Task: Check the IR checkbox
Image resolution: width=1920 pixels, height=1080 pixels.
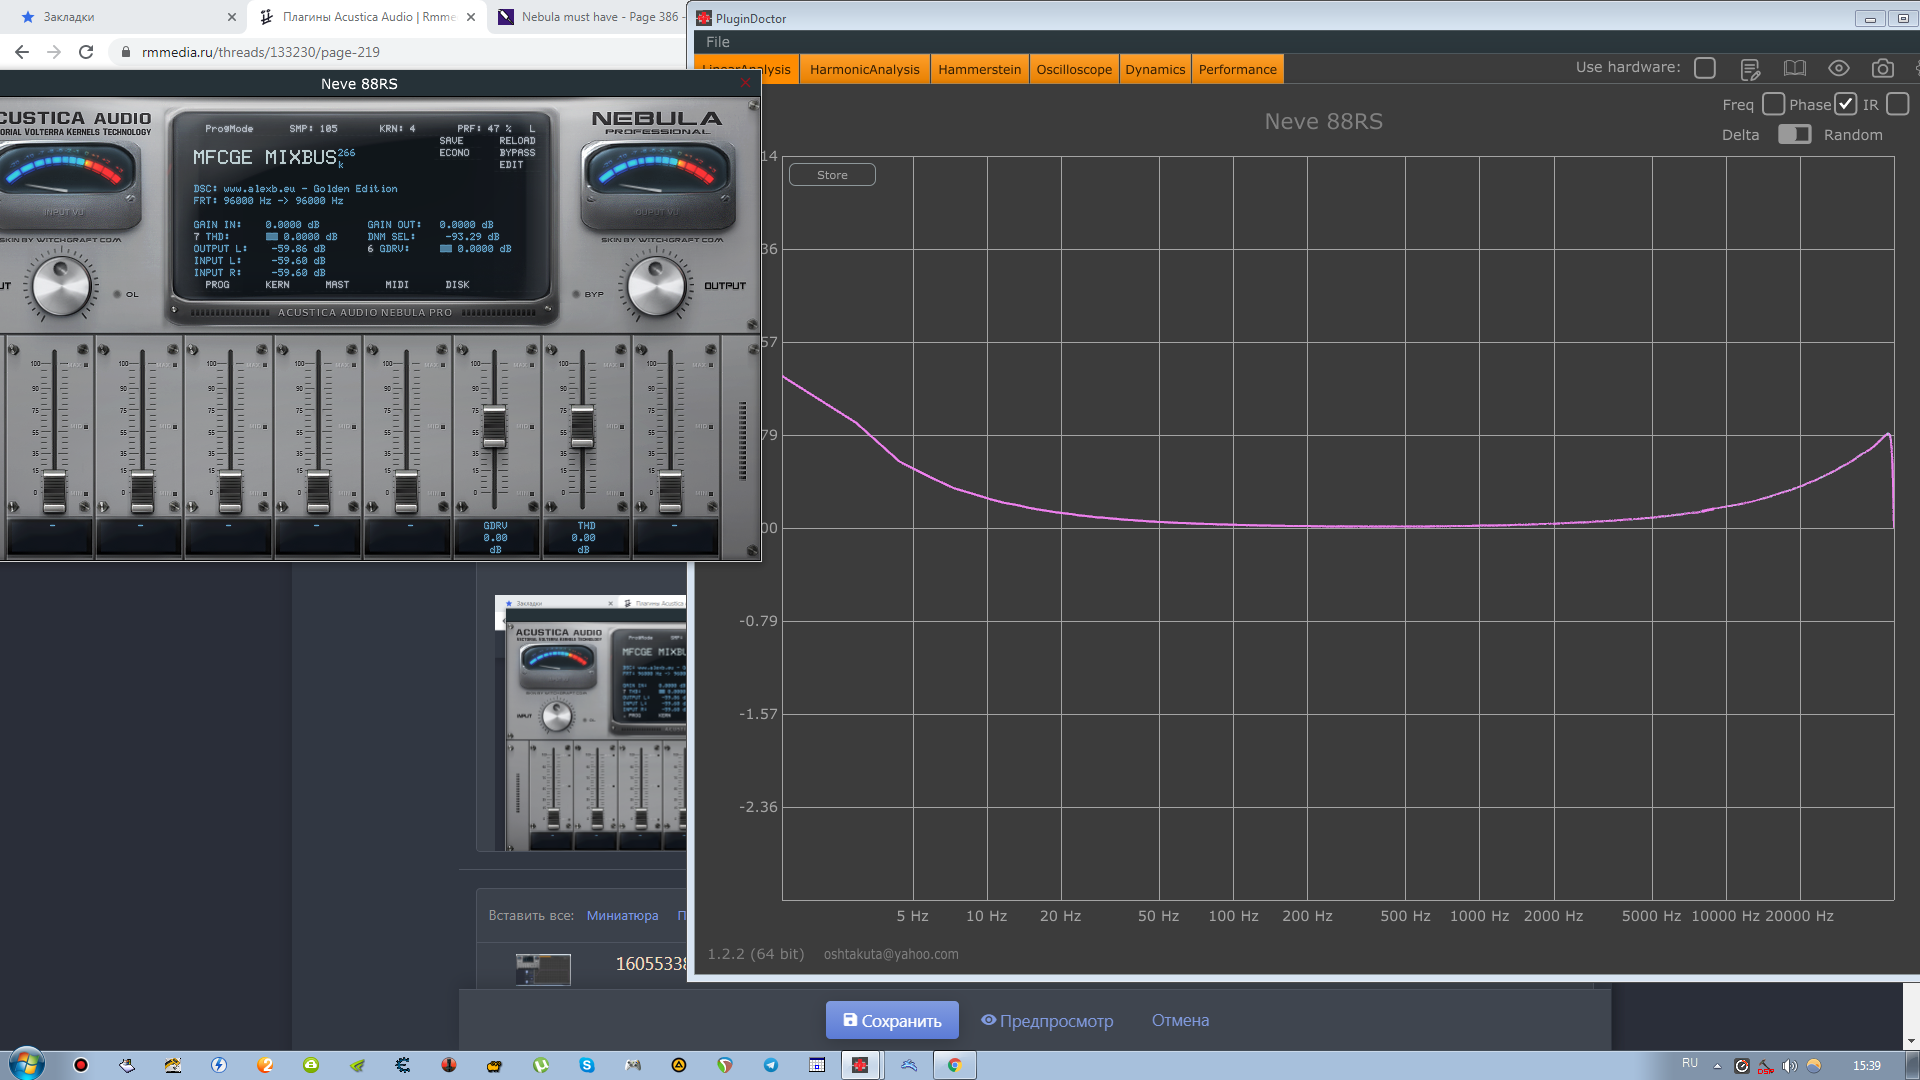Action: pos(1898,104)
